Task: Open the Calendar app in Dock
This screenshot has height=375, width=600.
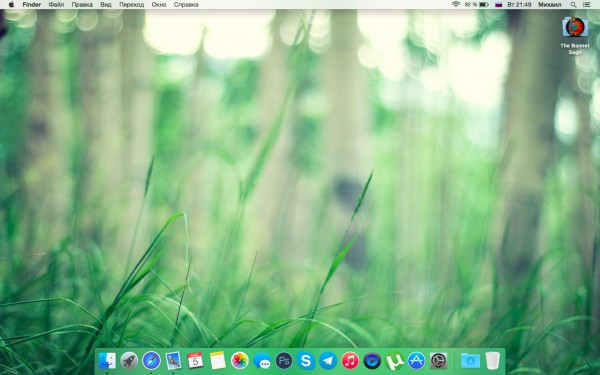Action: pos(195,360)
